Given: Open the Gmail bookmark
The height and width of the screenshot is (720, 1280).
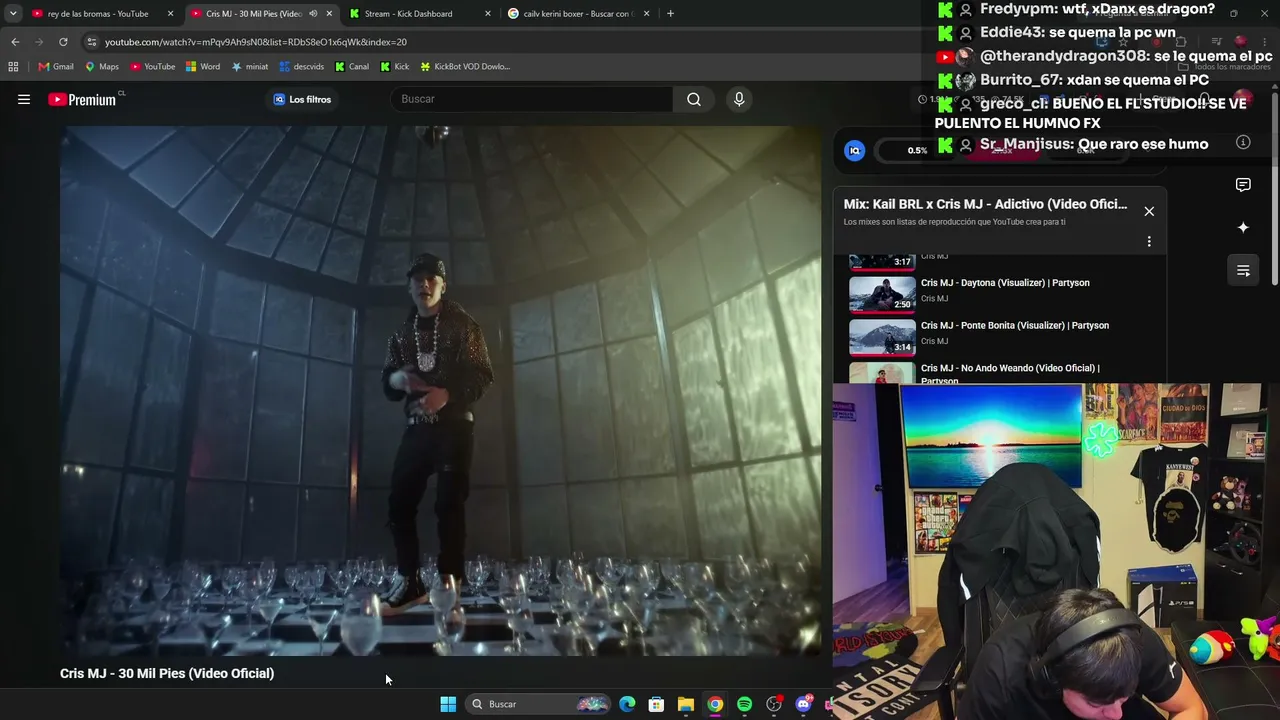Looking at the screenshot, I should [56, 67].
